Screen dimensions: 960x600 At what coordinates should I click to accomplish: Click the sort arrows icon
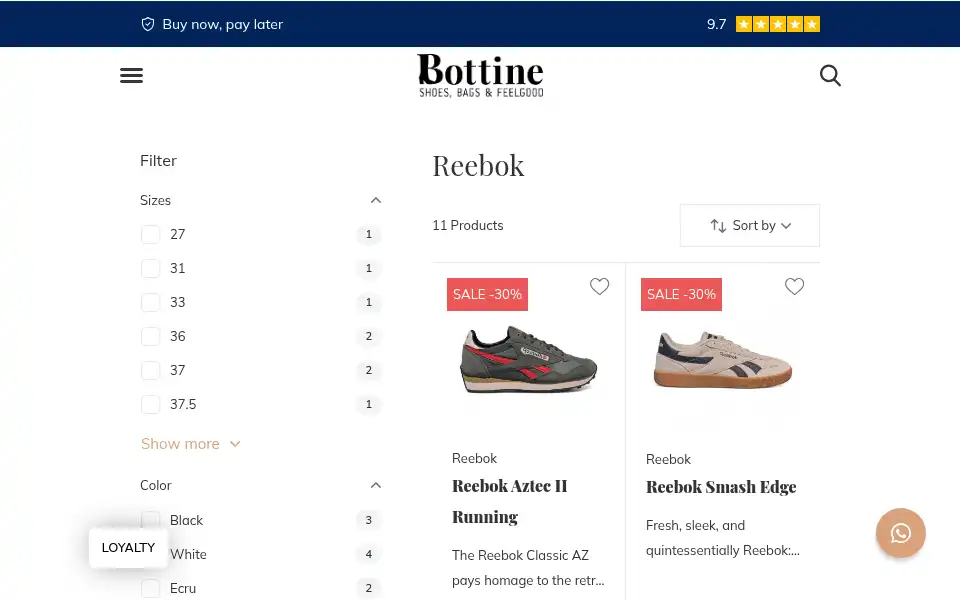(x=718, y=226)
